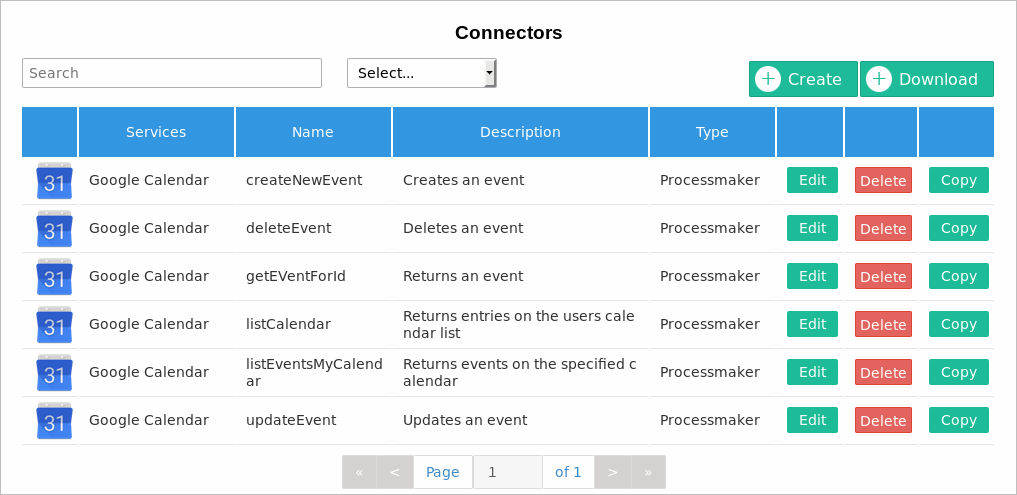Sort by the Services column header
Screen dimensions: 1017x495
[x=156, y=132]
